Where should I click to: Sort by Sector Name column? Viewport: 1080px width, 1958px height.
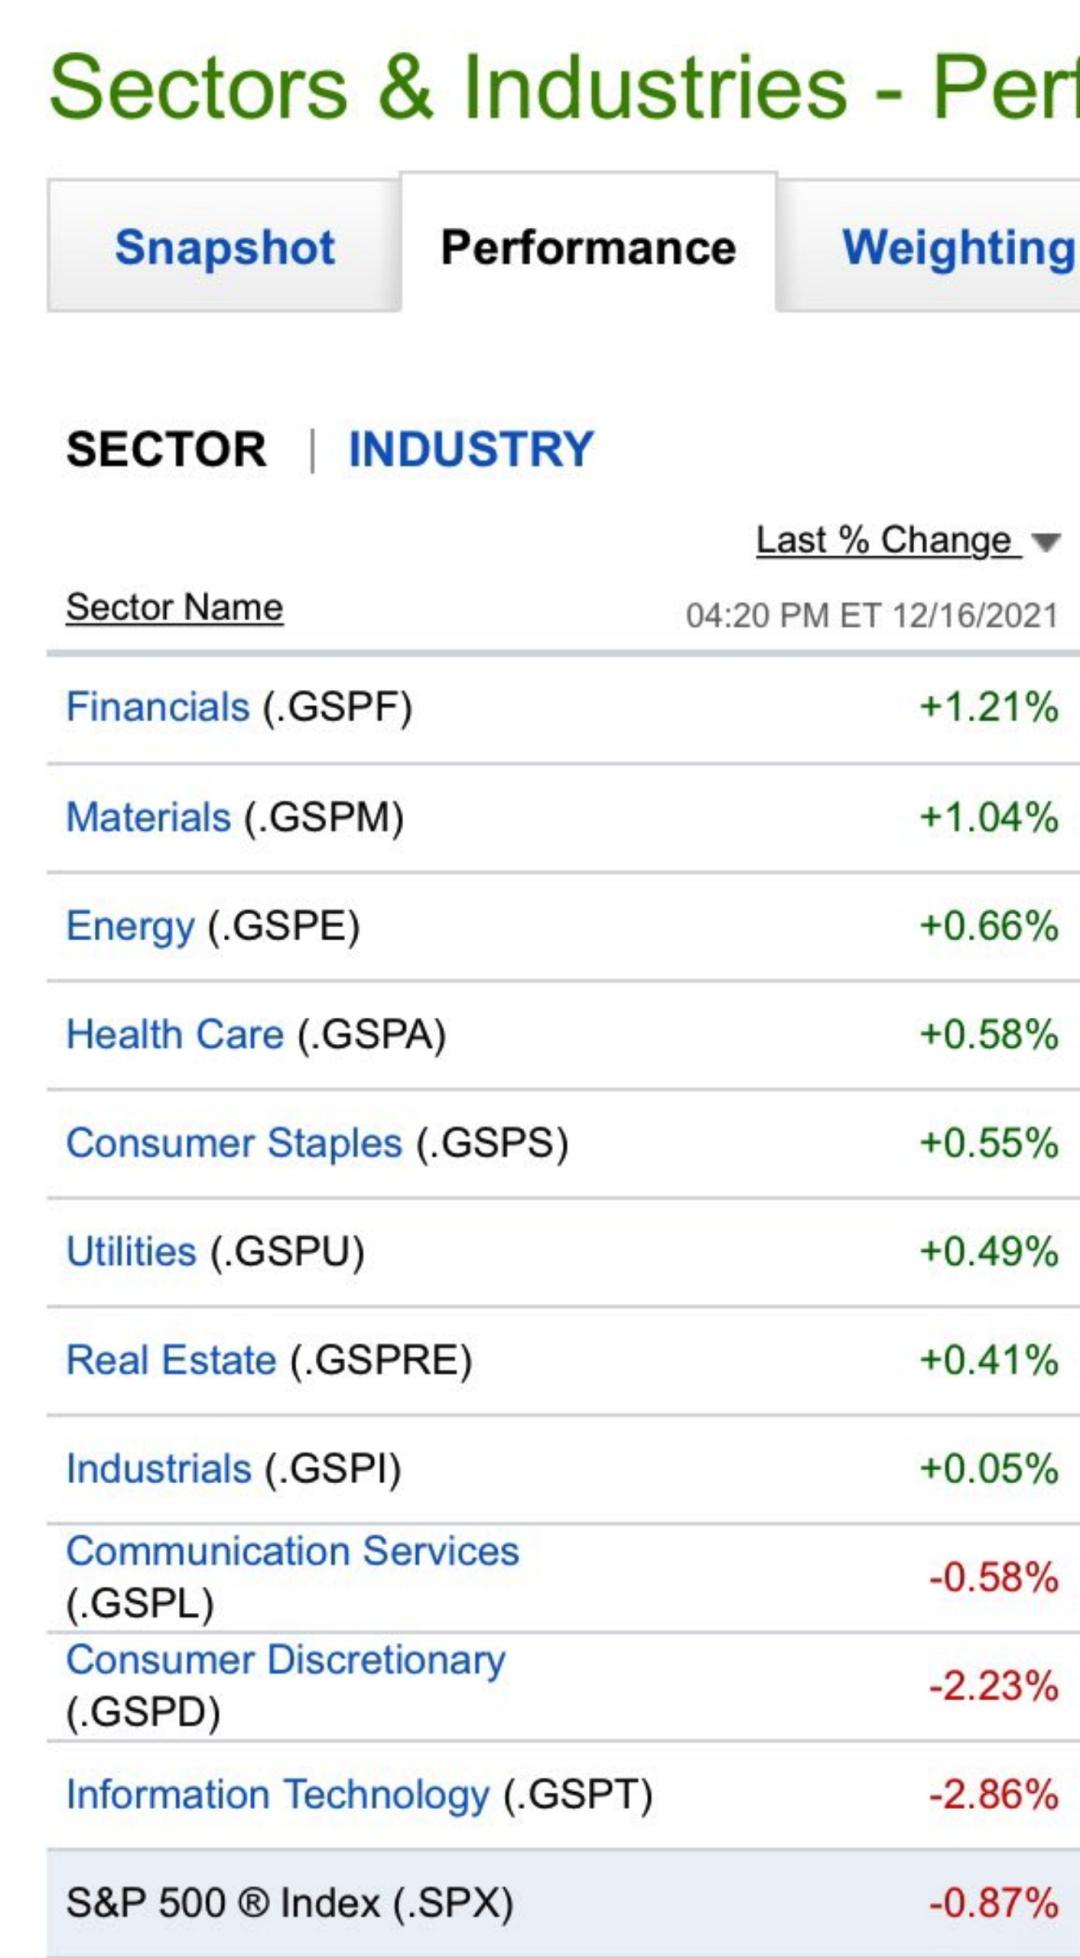(174, 607)
